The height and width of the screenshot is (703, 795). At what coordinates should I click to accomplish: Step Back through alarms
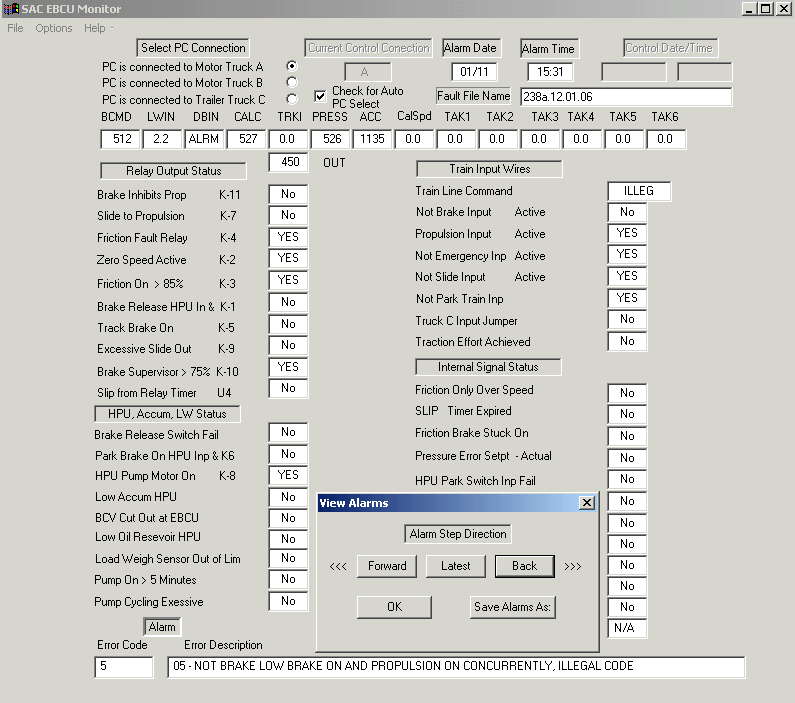pyautogui.click(x=525, y=566)
